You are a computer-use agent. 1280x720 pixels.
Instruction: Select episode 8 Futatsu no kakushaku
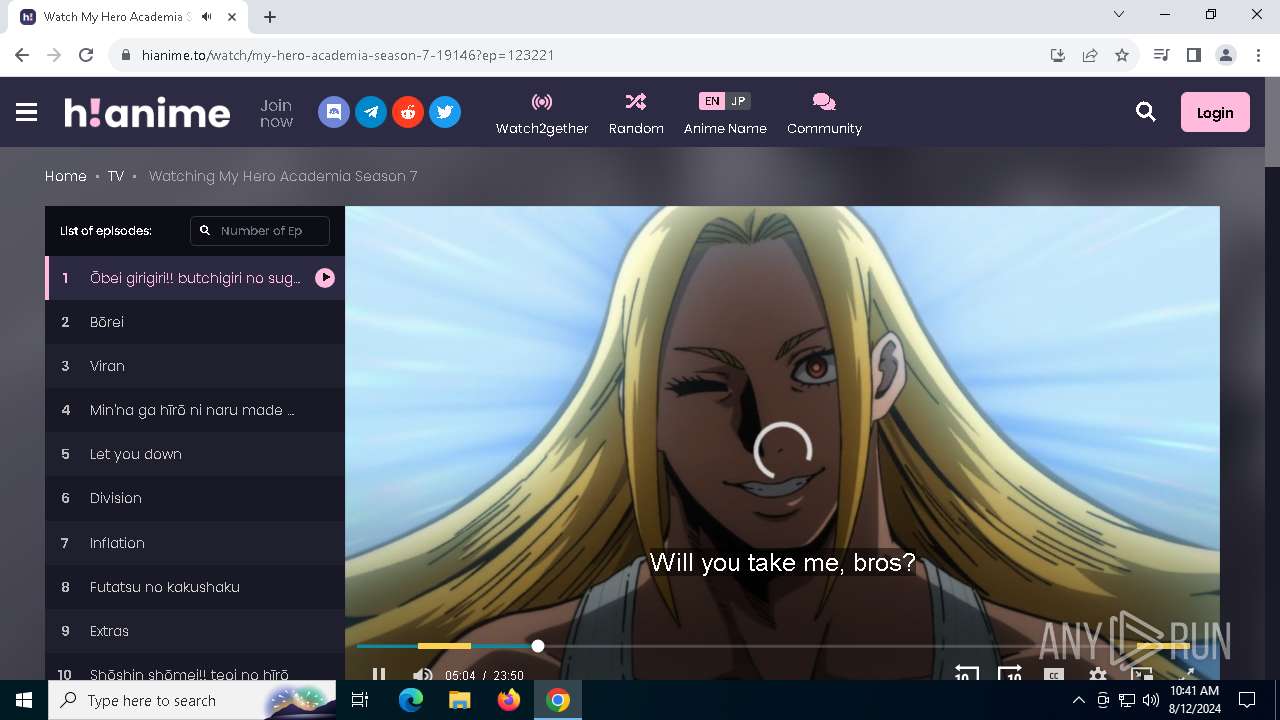195,587
